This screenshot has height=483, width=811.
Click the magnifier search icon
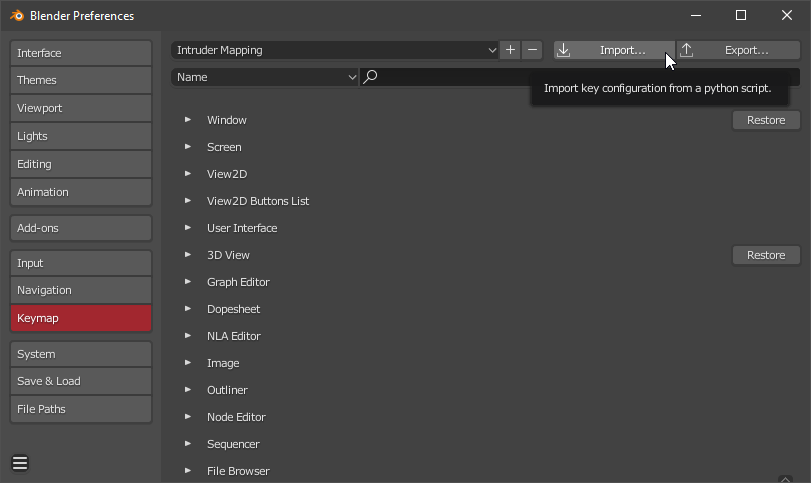(370, 77)
